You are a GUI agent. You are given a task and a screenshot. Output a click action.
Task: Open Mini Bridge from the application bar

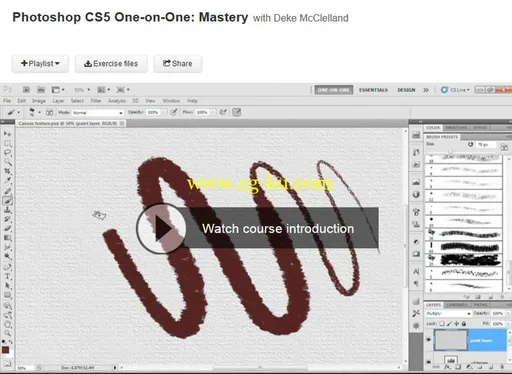coord(41,90)
